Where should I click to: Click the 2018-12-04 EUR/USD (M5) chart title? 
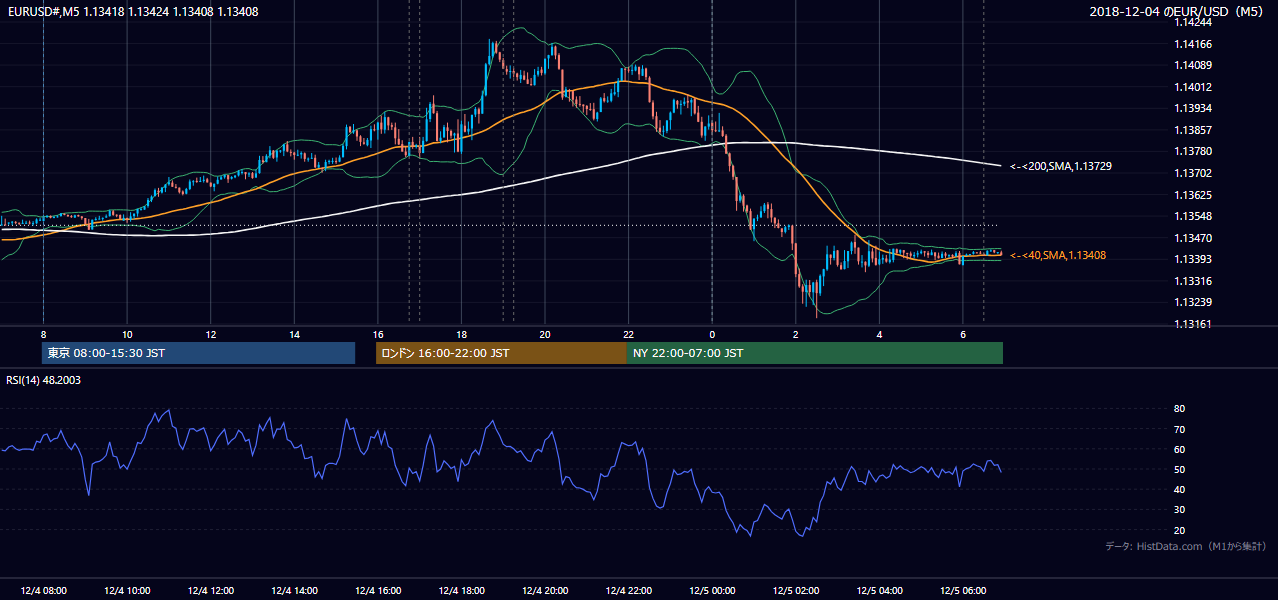coord(1178,12)
